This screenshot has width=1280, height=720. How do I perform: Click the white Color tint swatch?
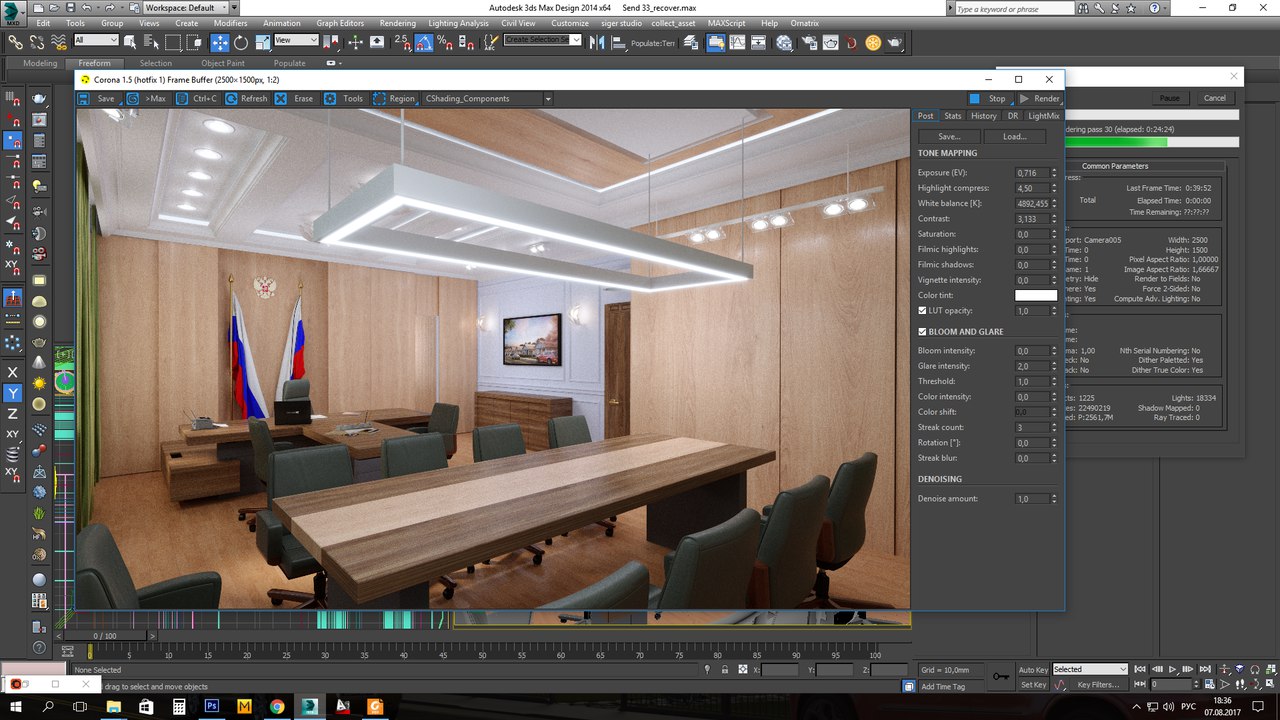coord(1035,295)
